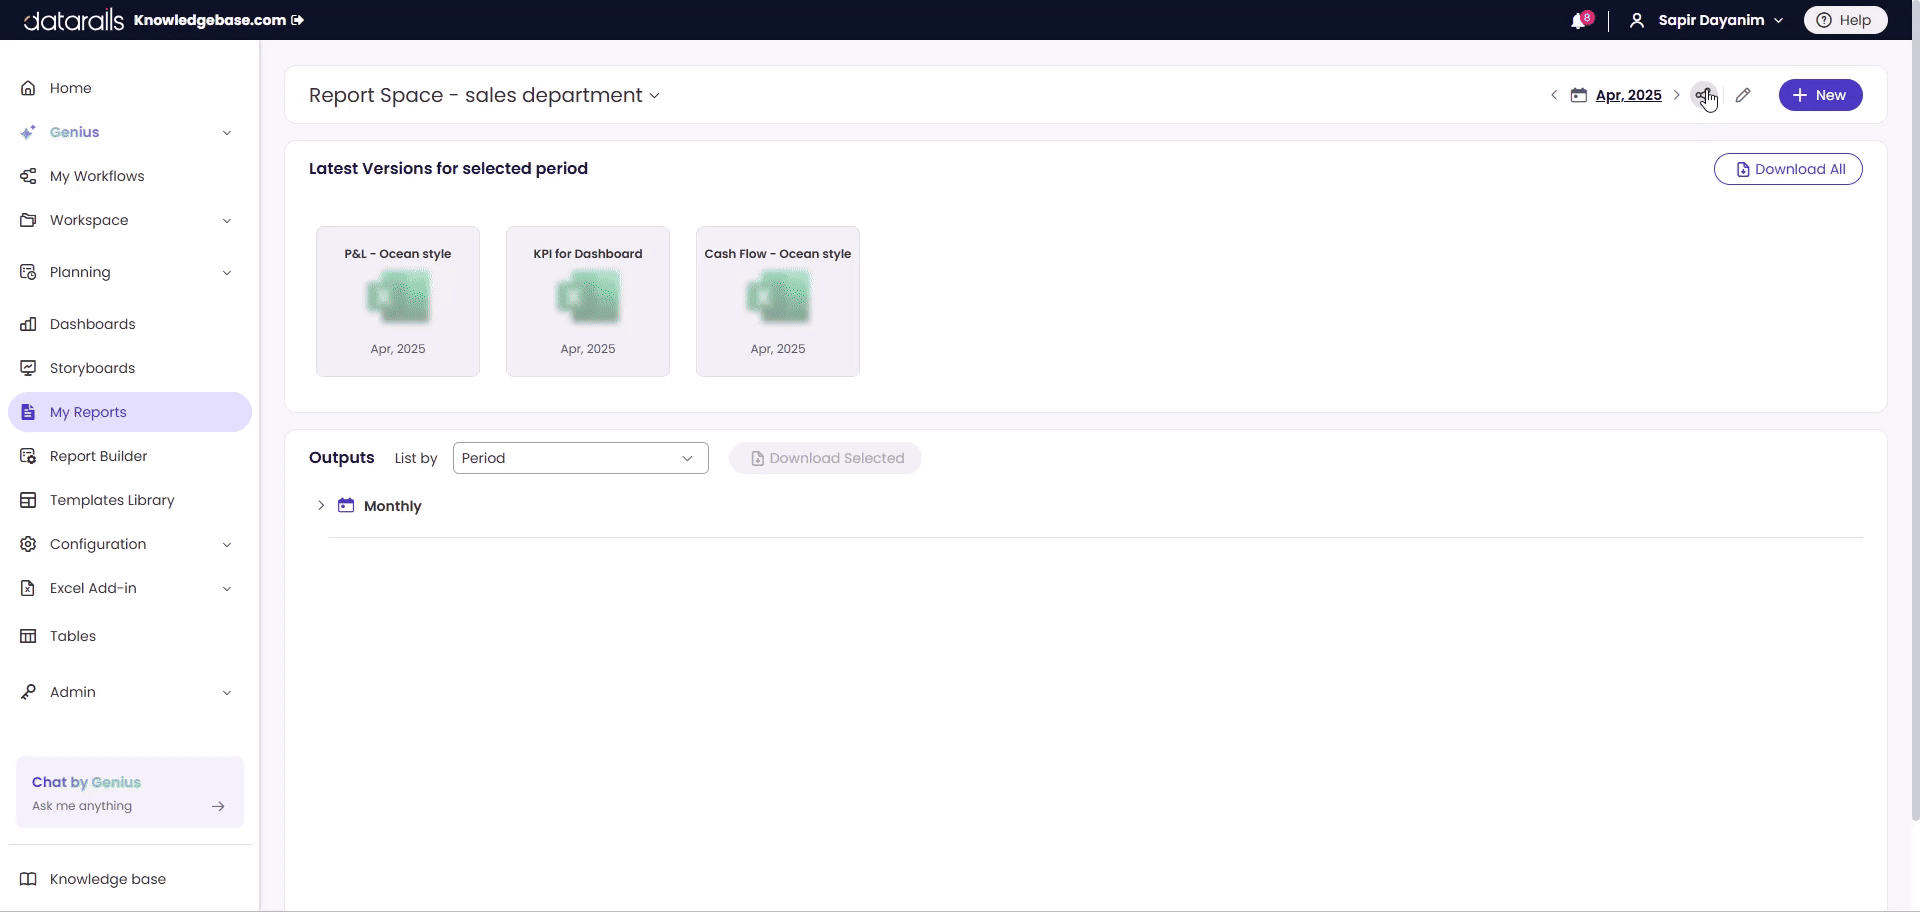This screenshot has height=912, width=1920.
Task: Go to next period arrow
Action: pos(1677,95)
